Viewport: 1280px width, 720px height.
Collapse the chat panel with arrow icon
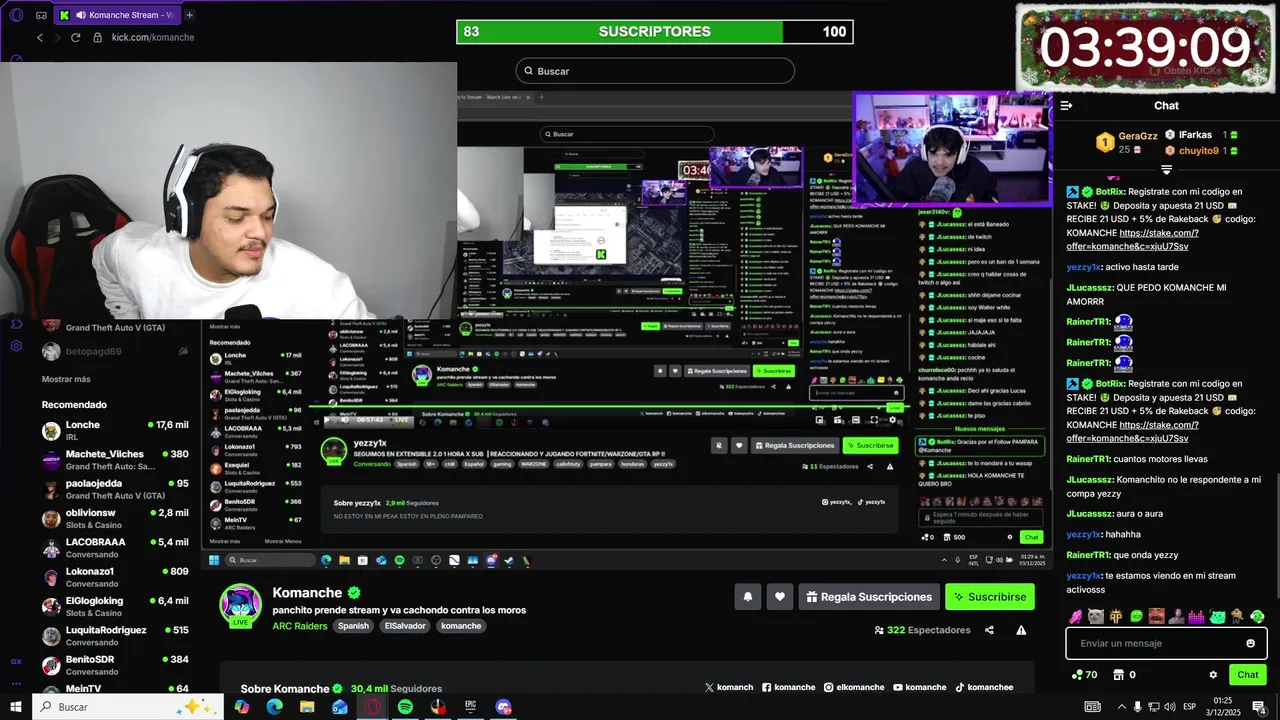click(x=1066, y=105)
